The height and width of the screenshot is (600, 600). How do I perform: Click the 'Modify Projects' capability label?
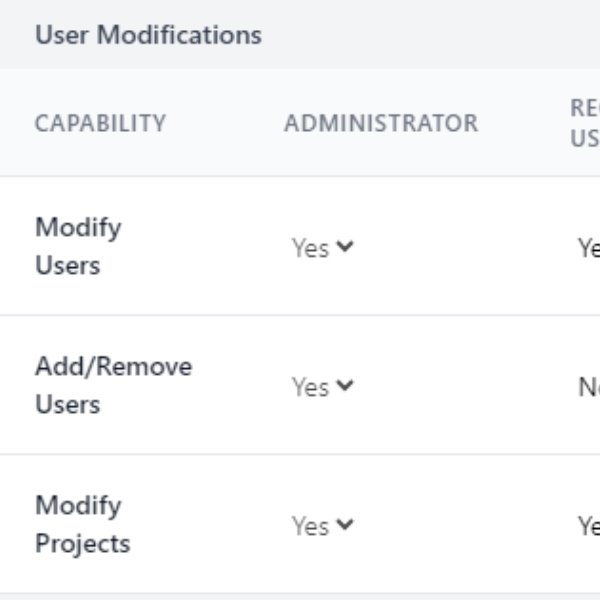pyautogui.click(x=83, y=524)
